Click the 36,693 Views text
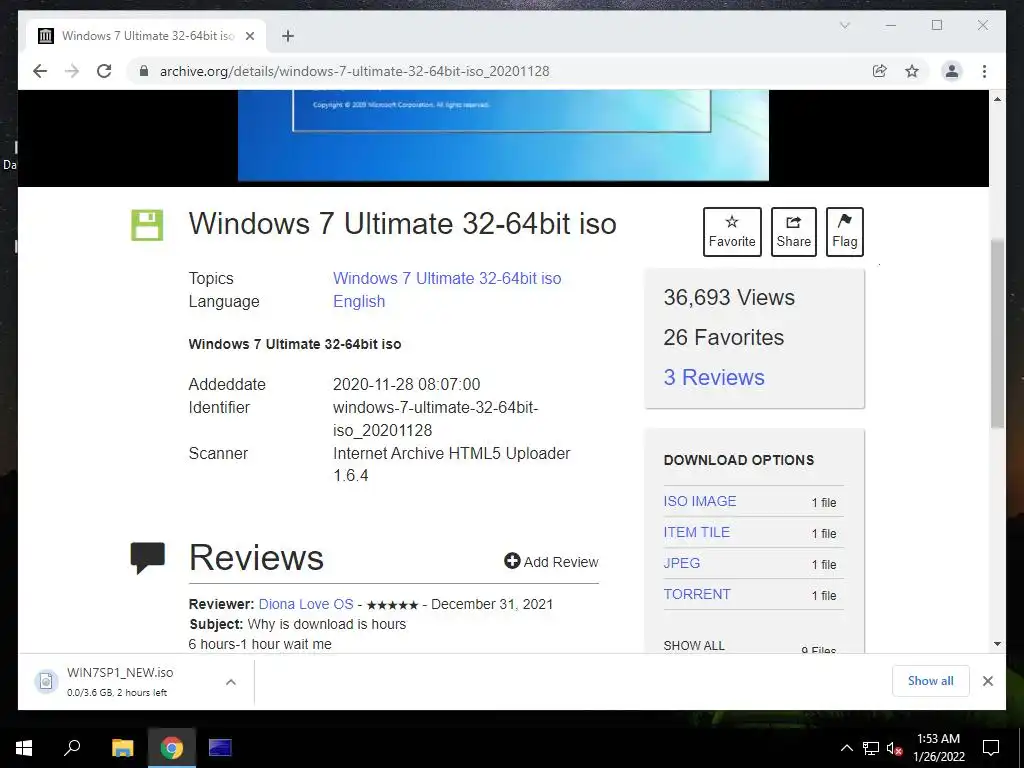Screen dimensions: 1024x768 729,298
